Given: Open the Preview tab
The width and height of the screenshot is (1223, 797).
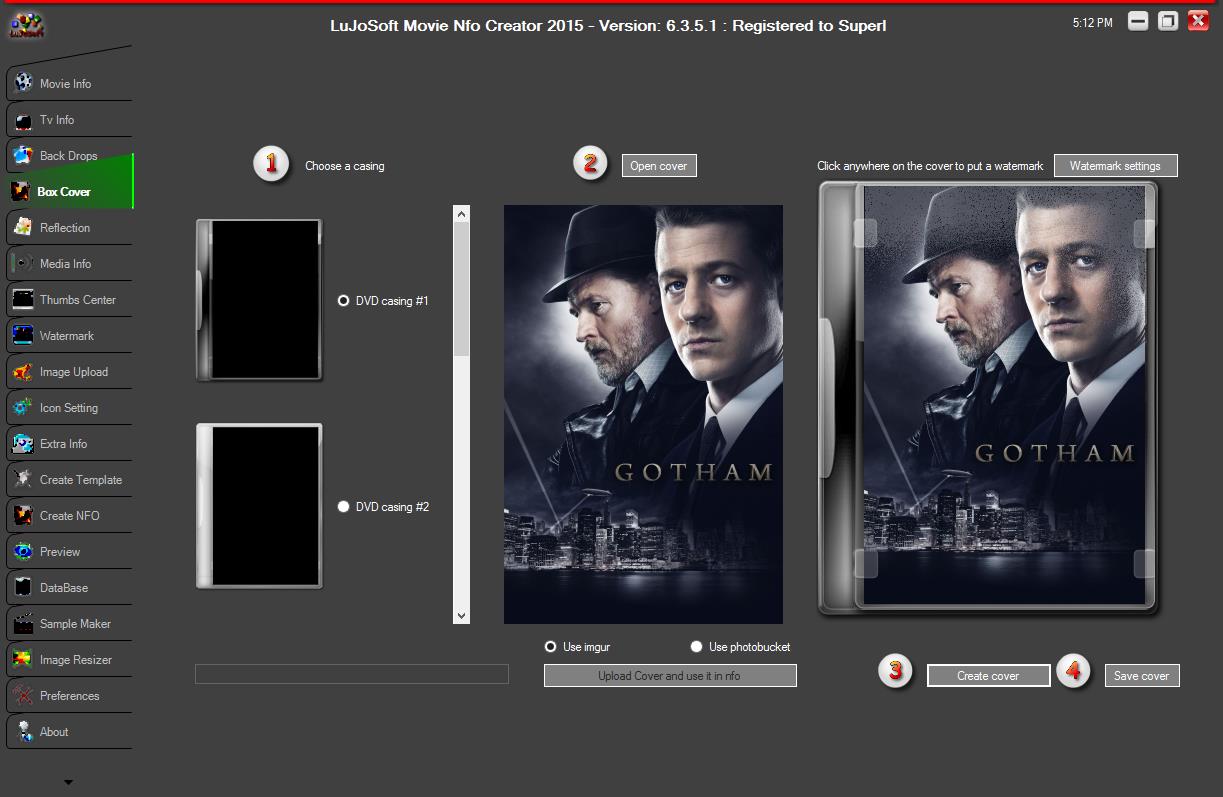Looking at the screenshot, I should tap(69, 552).
